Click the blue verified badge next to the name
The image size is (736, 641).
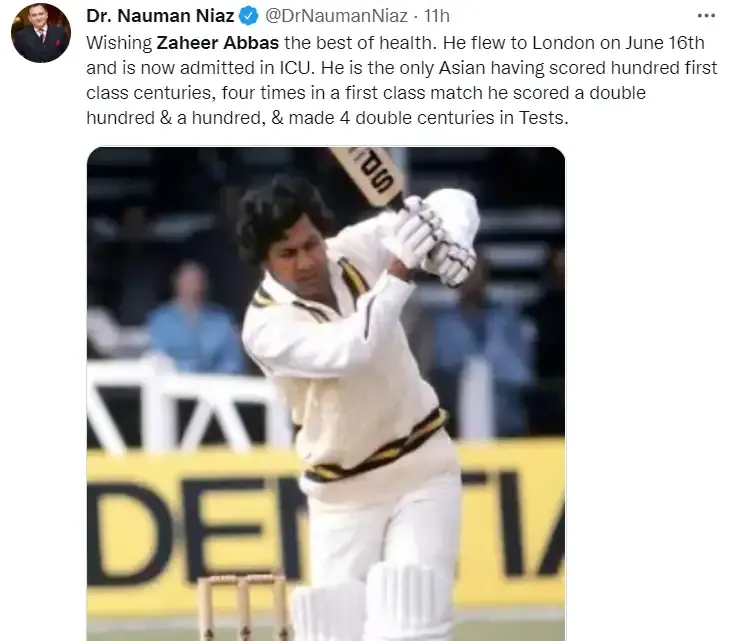coord(249,16)
